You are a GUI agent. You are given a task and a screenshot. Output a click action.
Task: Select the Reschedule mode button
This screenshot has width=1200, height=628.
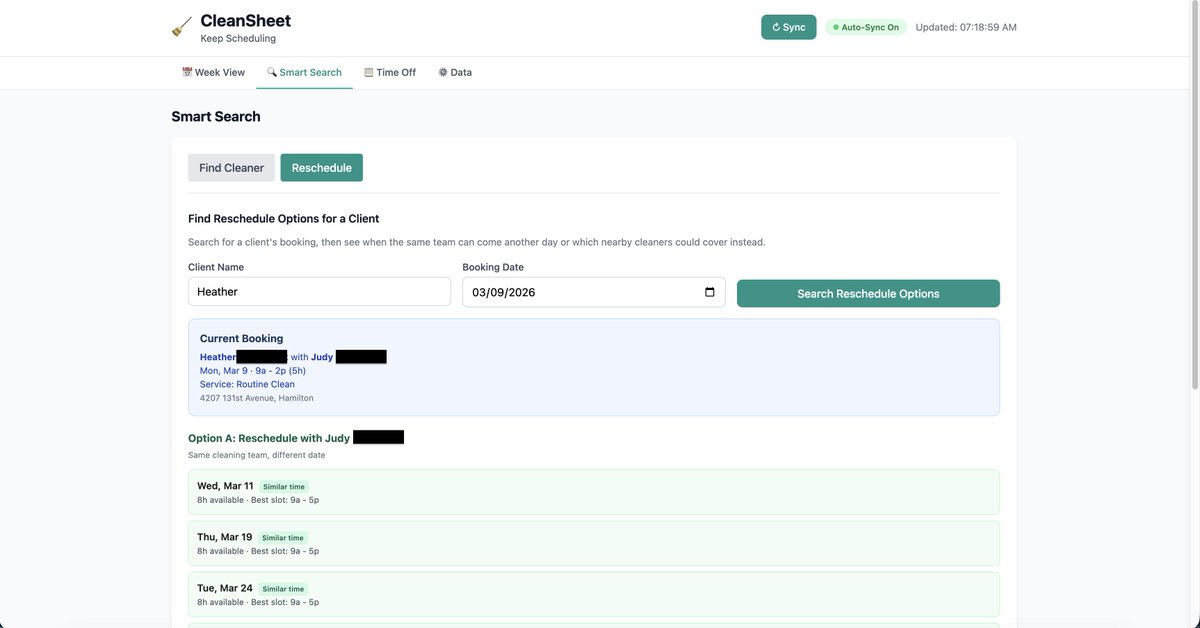pos(321,168)
